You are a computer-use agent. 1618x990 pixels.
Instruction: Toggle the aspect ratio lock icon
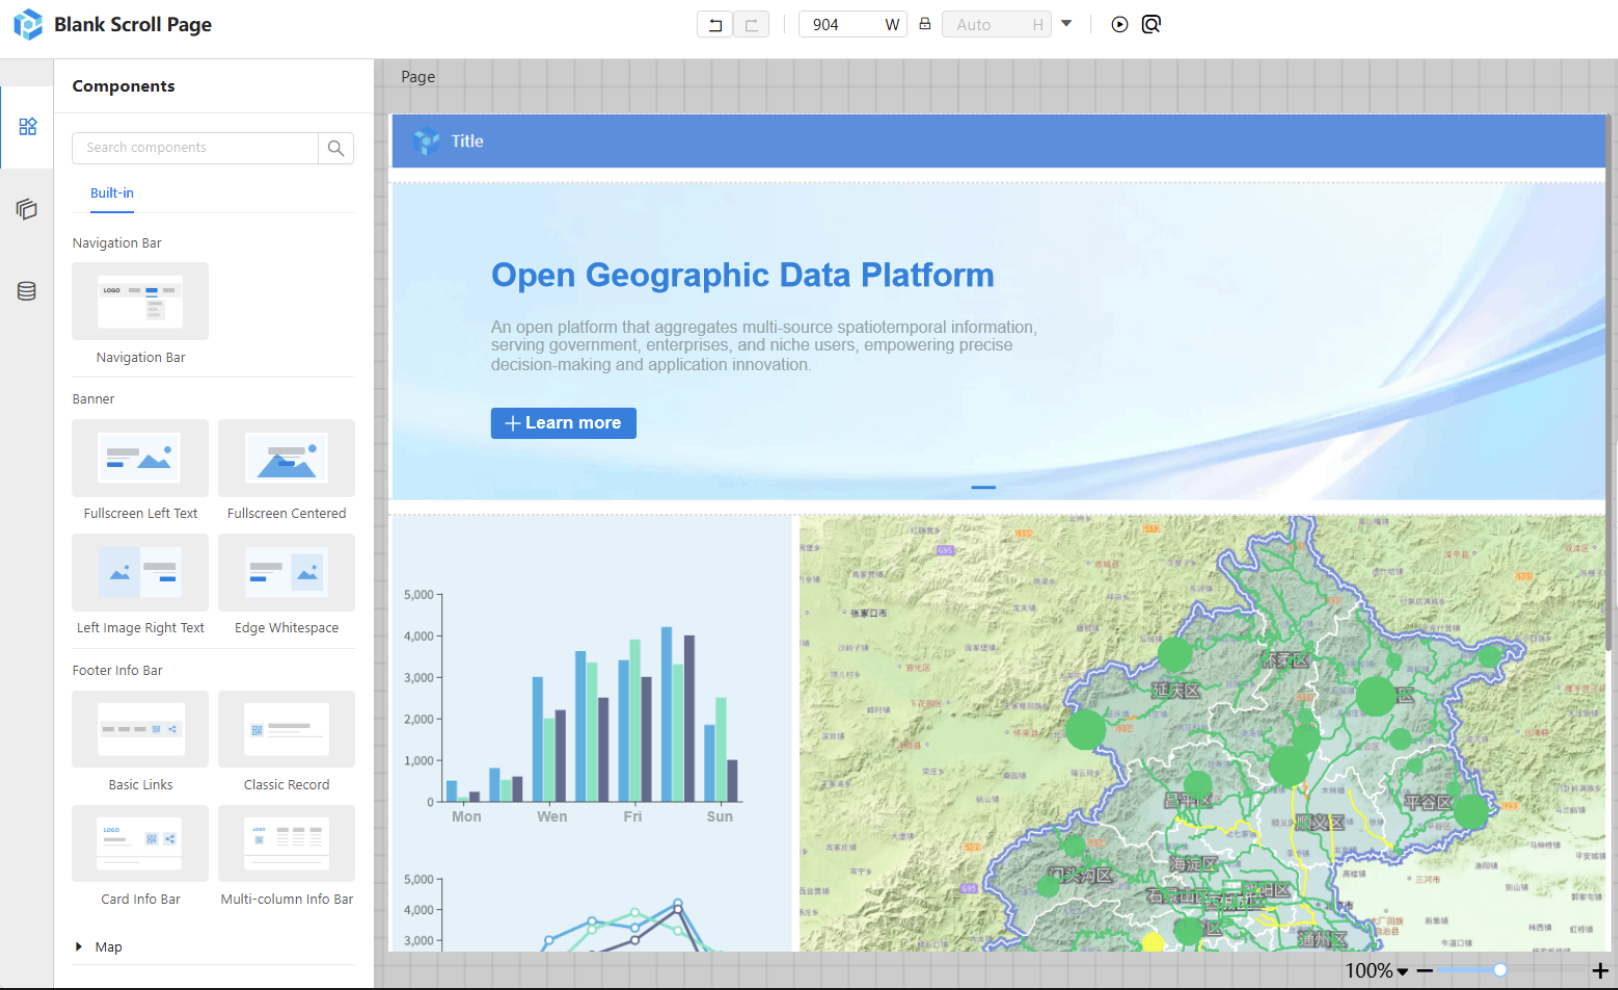(925, 24)
